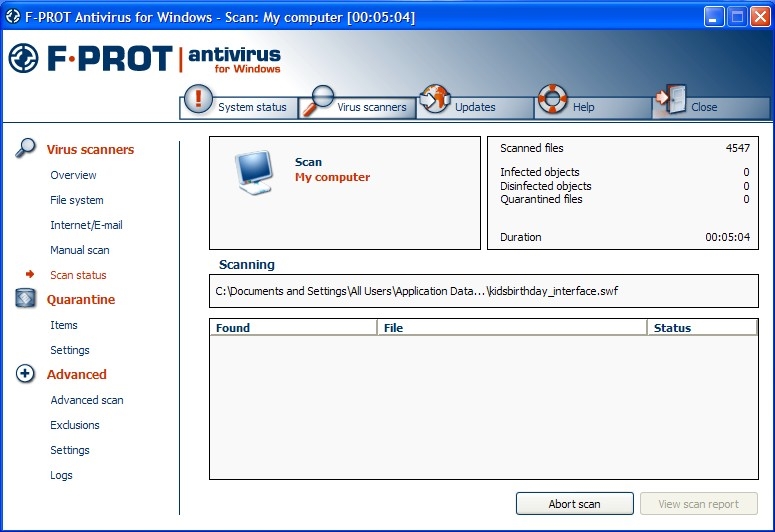Open Exclusions under Advanced
Screen dimensions: 775x532
point(75,425)
